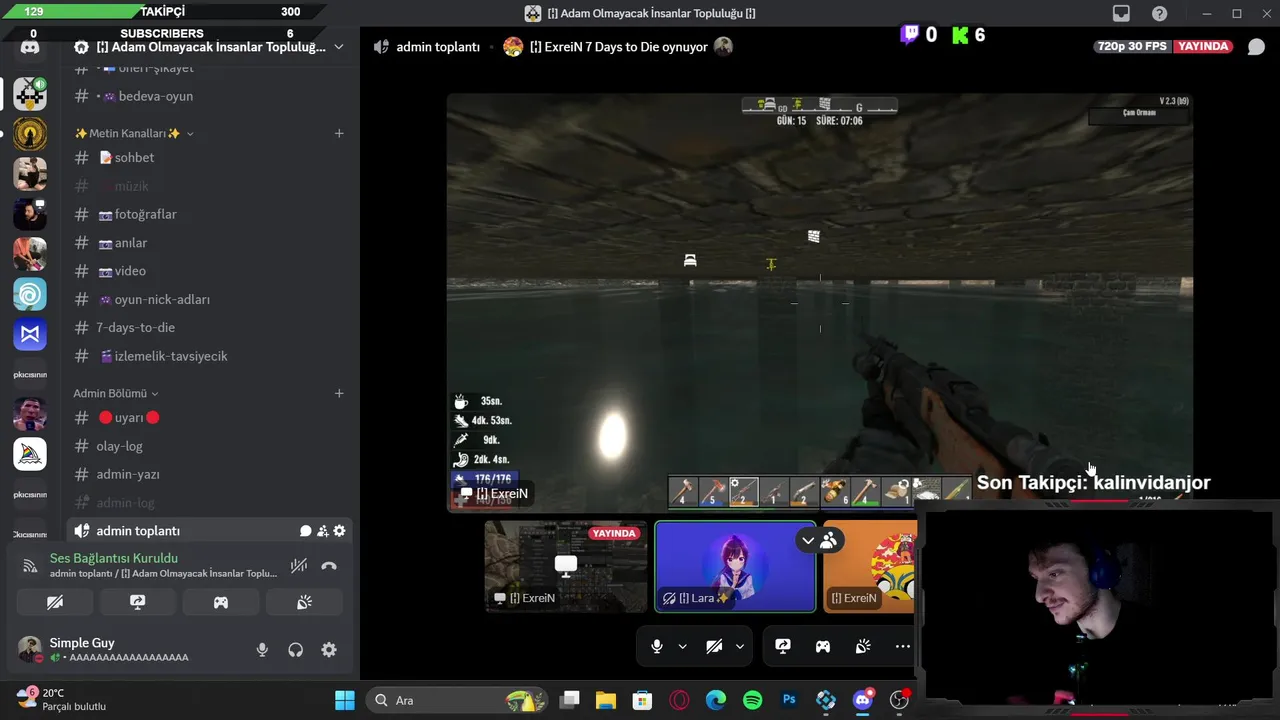Open the chess server icon in sidebar
Image resolution: width=1280 pixels, height=720 pixels.
point(30,94)
